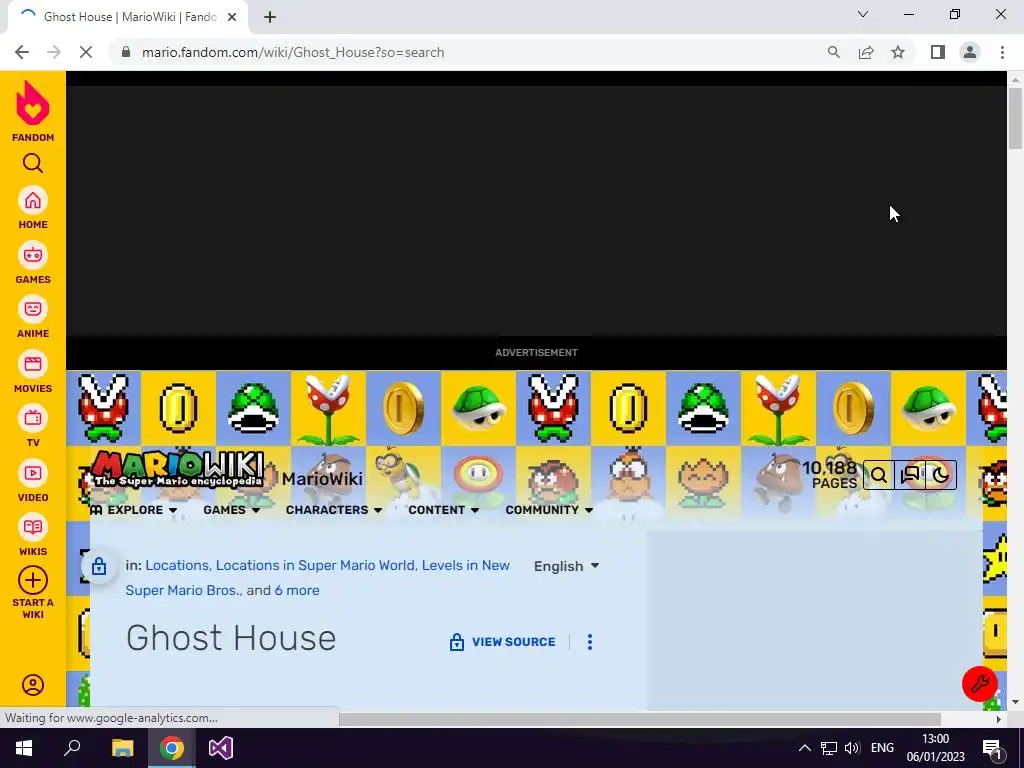Open the Locations category link
Screen dimensions: 1024x768
click(x=177, y=566)
